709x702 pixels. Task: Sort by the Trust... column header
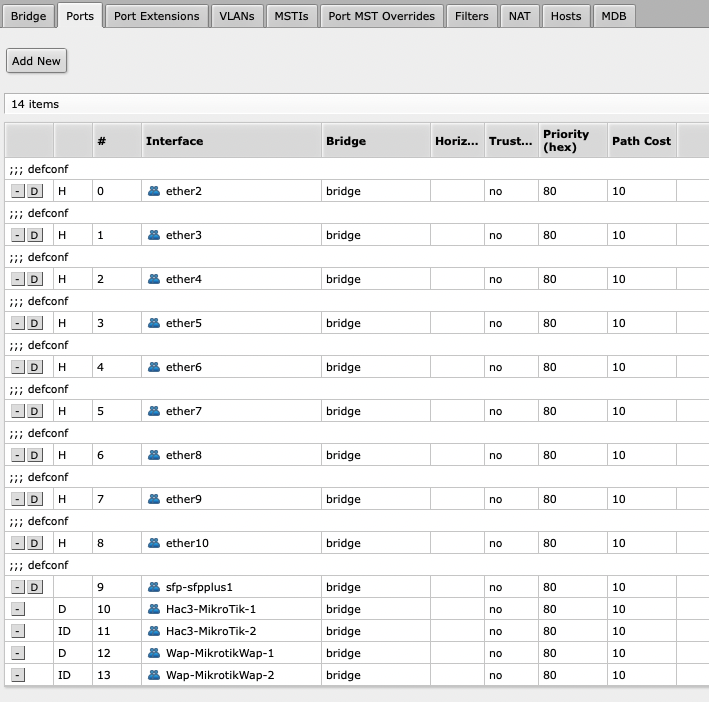(x=511, y=141)
